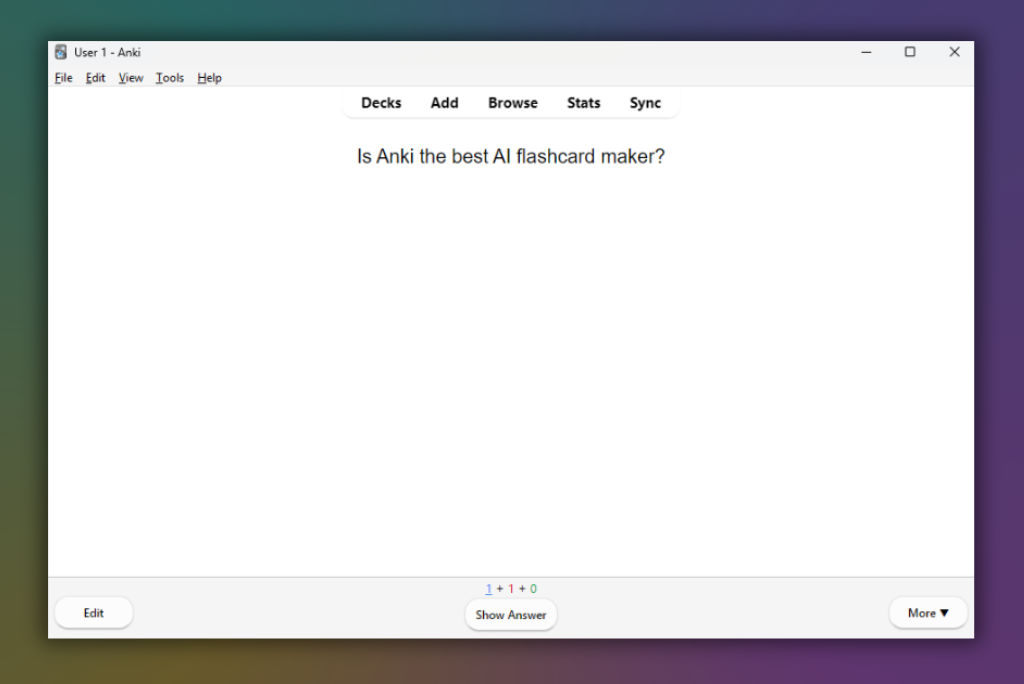The image size is (1024, 684).
Task: Open the card Browser
Action: 512,102
